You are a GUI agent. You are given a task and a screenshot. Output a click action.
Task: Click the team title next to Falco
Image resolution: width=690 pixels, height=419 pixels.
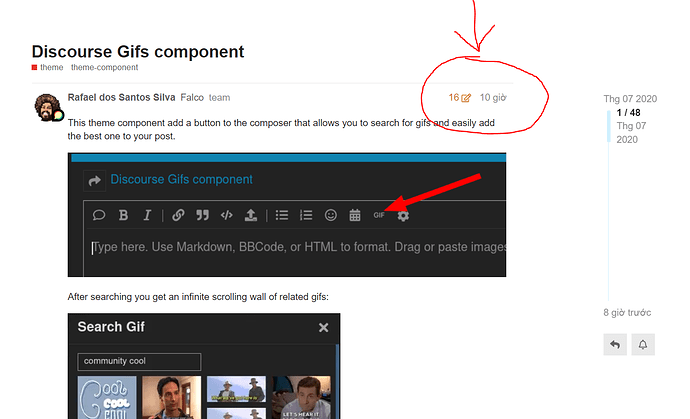pos(219,97)
